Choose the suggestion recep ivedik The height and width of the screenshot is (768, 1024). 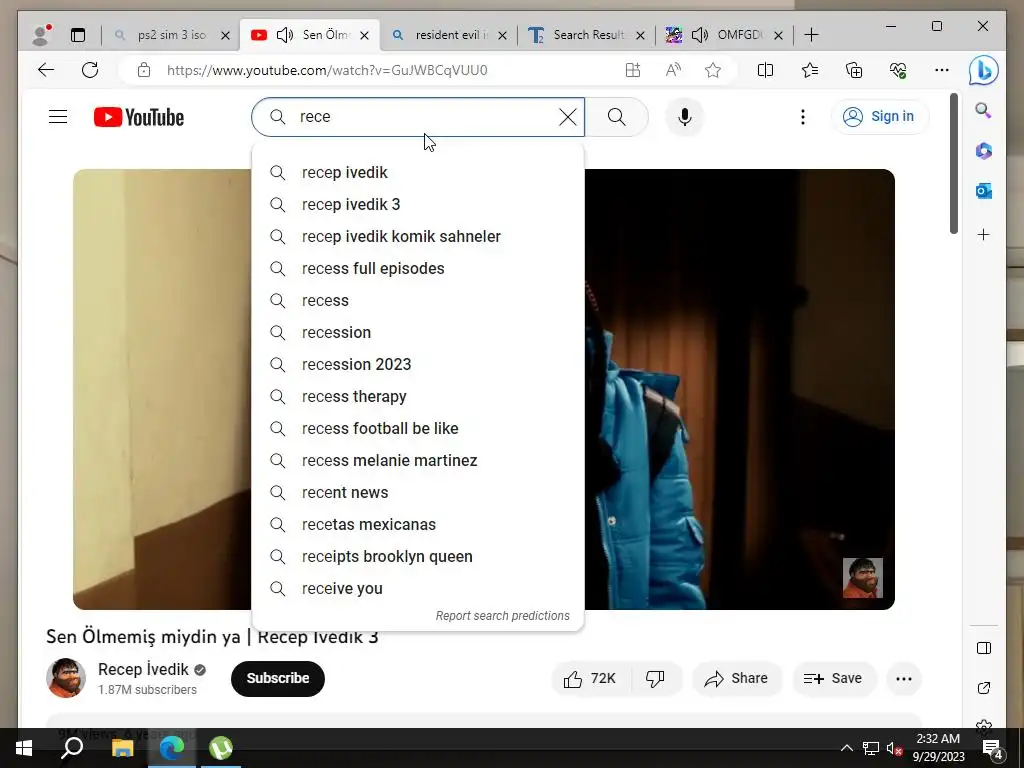418,172
